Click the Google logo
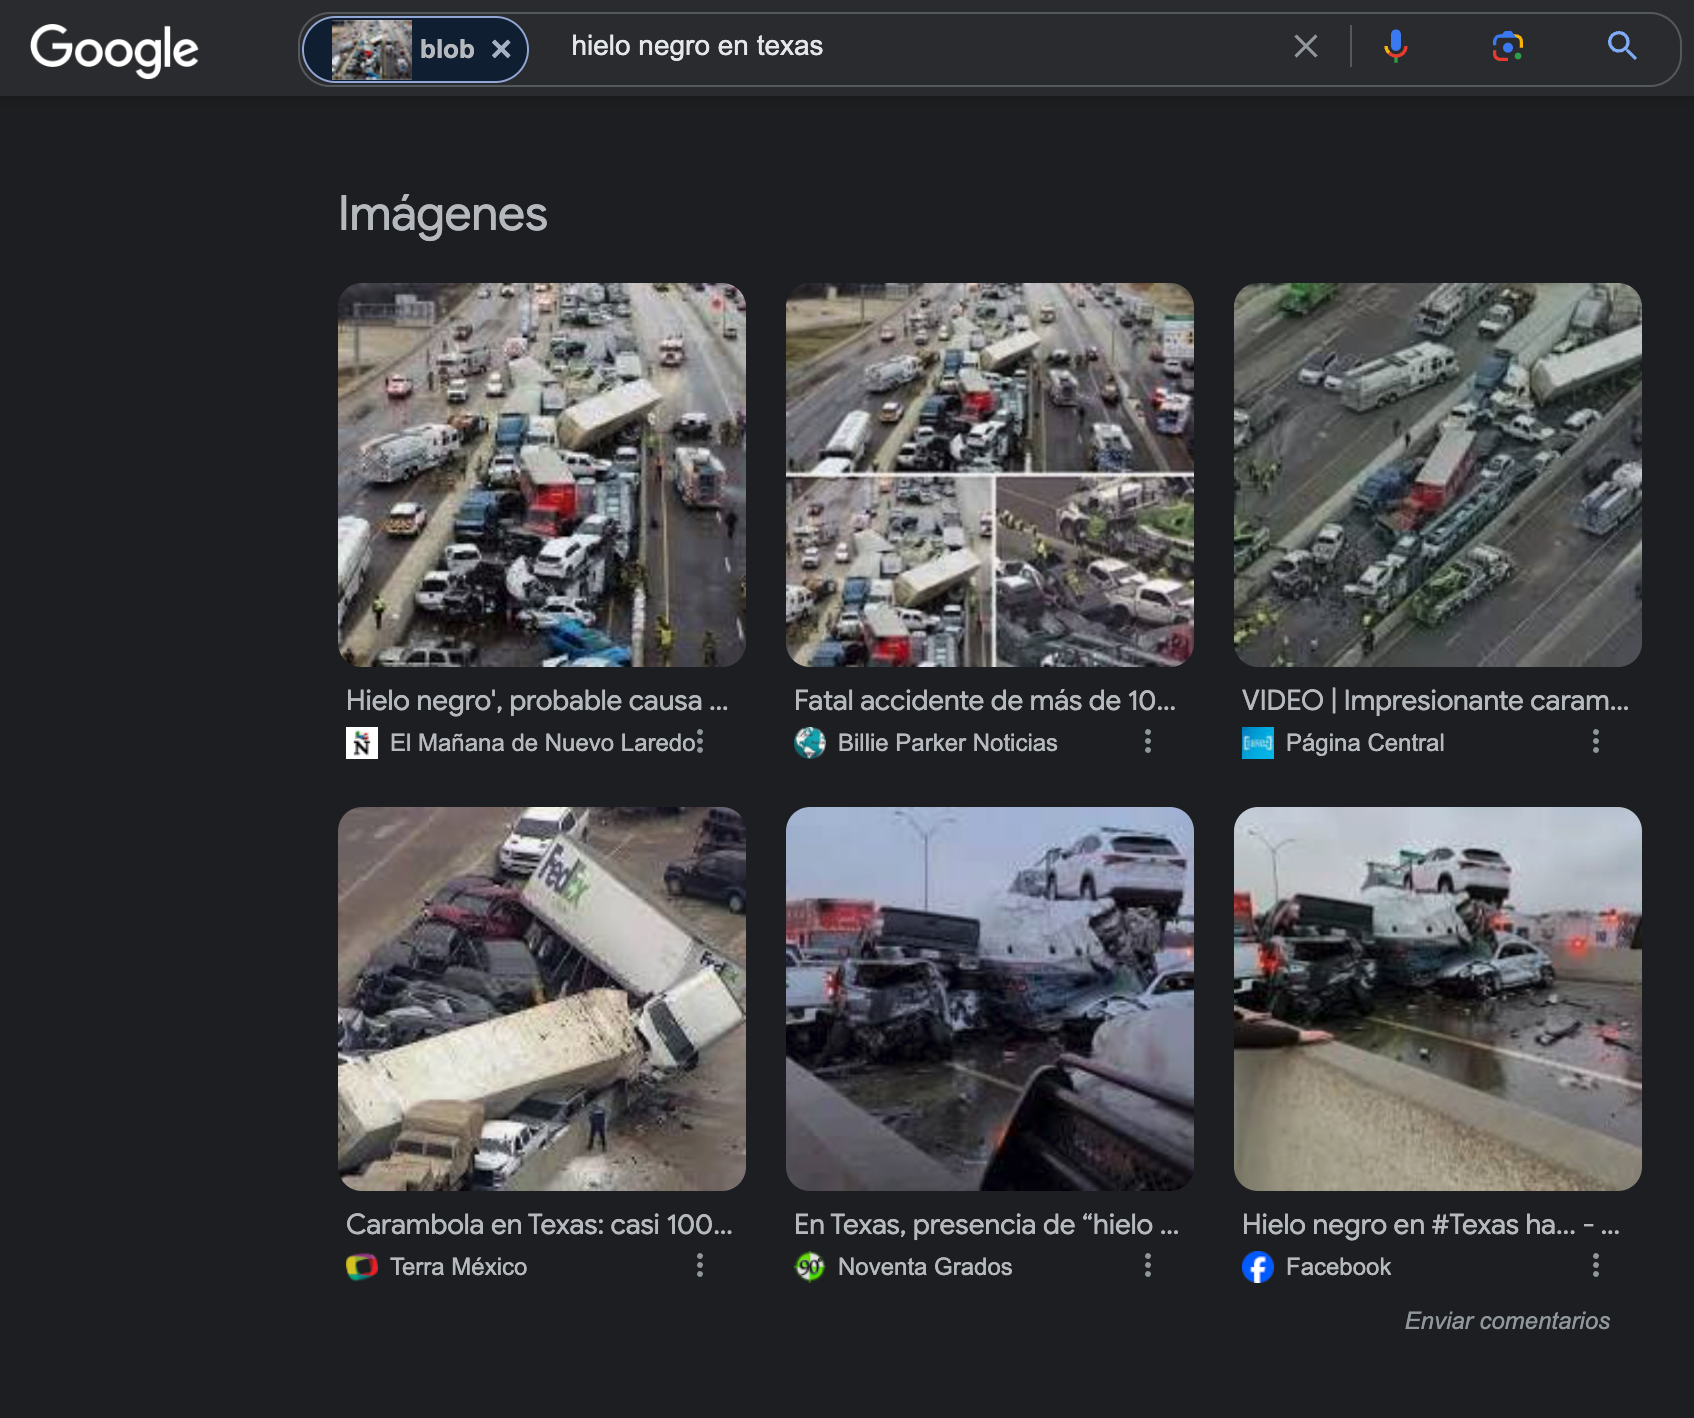Viewport: 1694px width, 1418px height. (x=114, y=49)
